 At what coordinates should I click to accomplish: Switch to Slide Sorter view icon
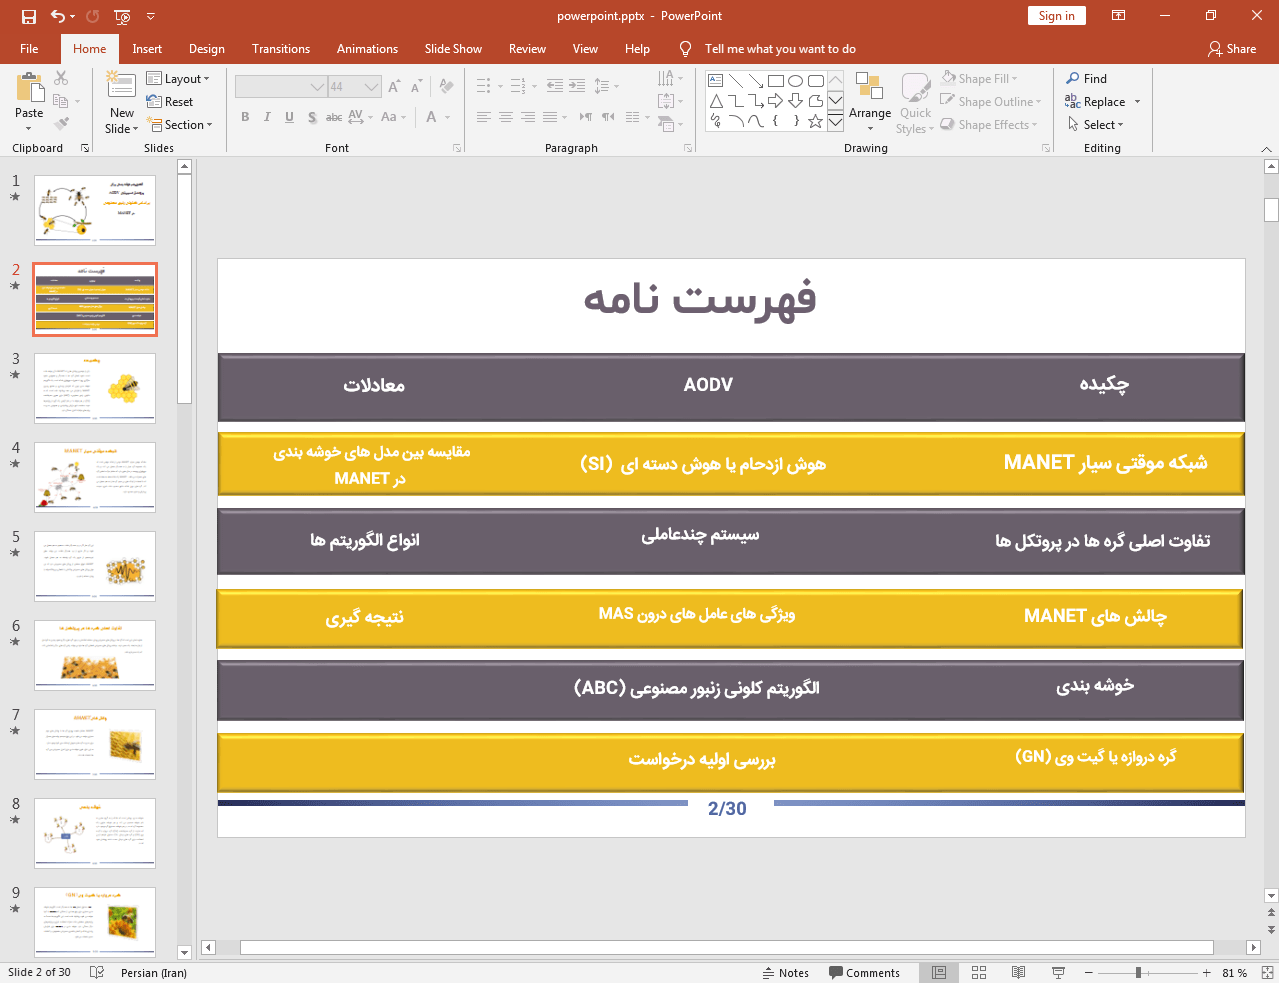click(979, 972)
